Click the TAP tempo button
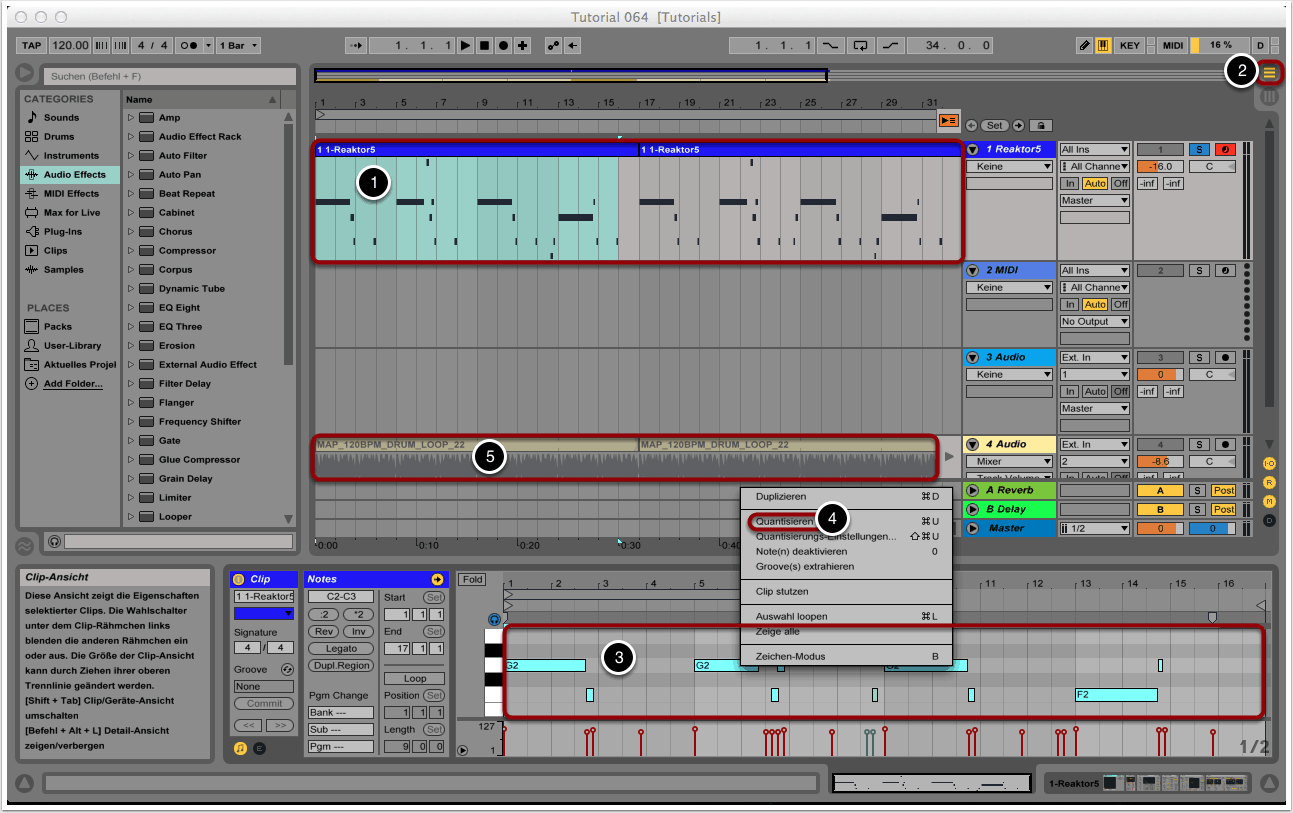Screen dimensions: 1293x813 pyautogui.click(x=32, y=46)
